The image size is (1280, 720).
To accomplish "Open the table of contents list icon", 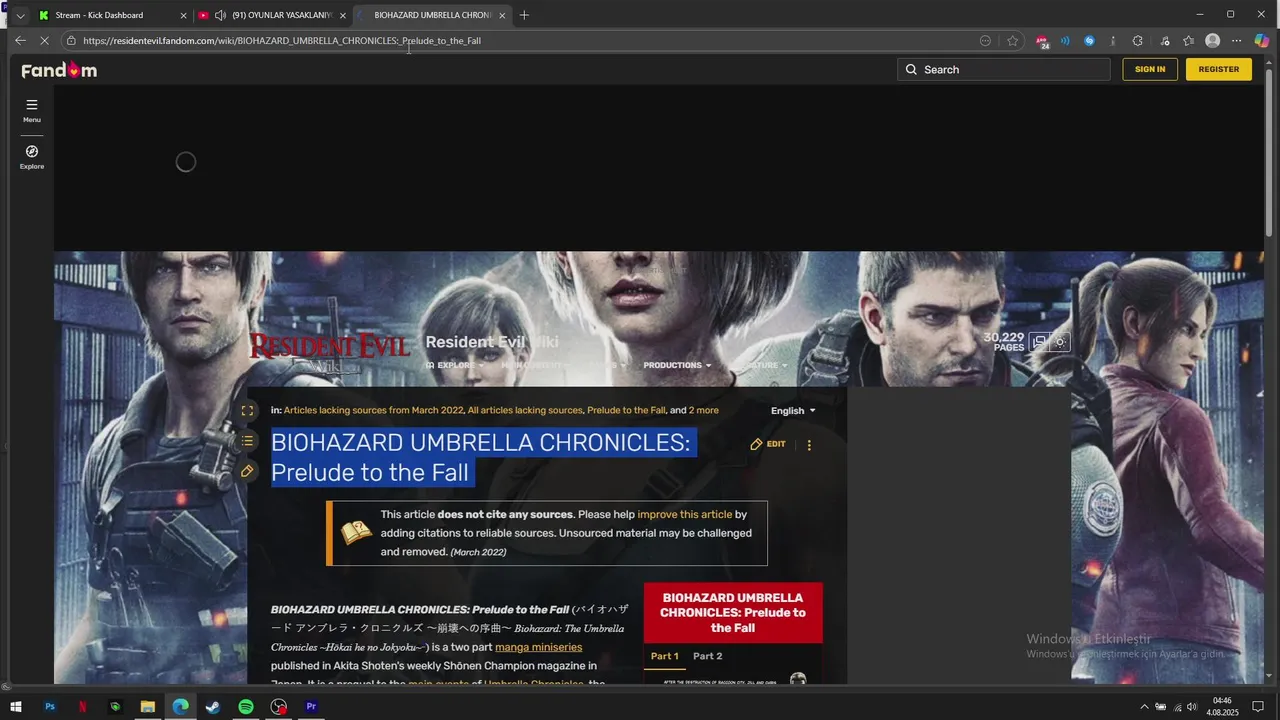I will 247,441.
